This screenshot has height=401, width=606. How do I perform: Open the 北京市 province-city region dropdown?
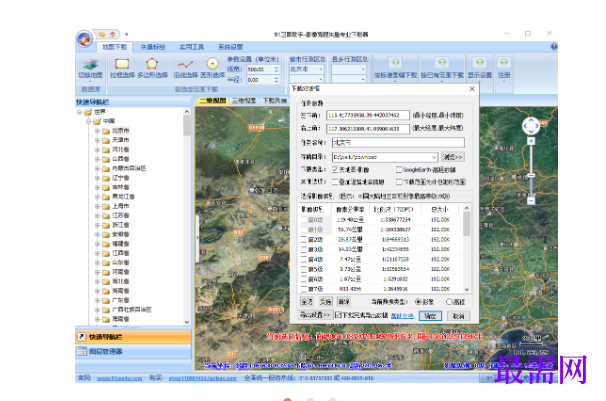(x=321, y=69)
